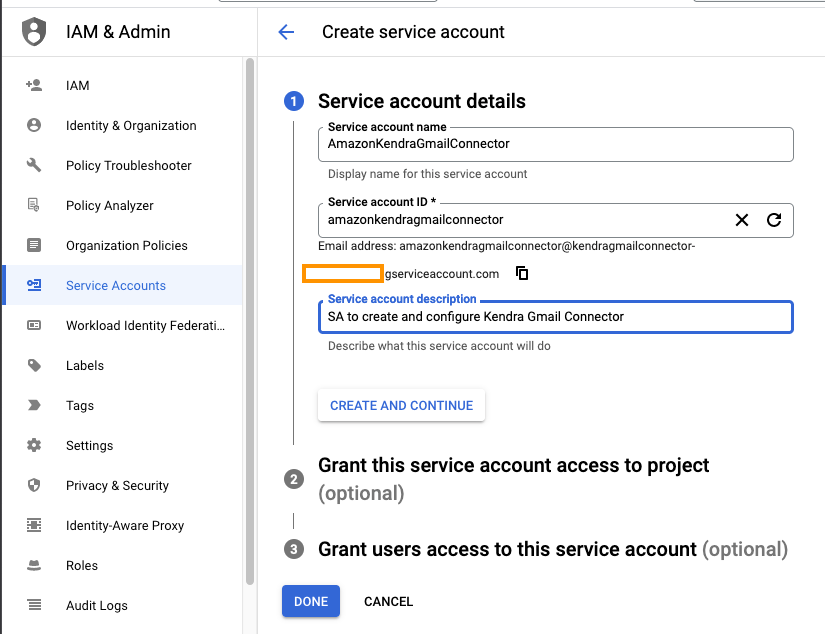Open Policy Analyzer menu item

[122, 205]
